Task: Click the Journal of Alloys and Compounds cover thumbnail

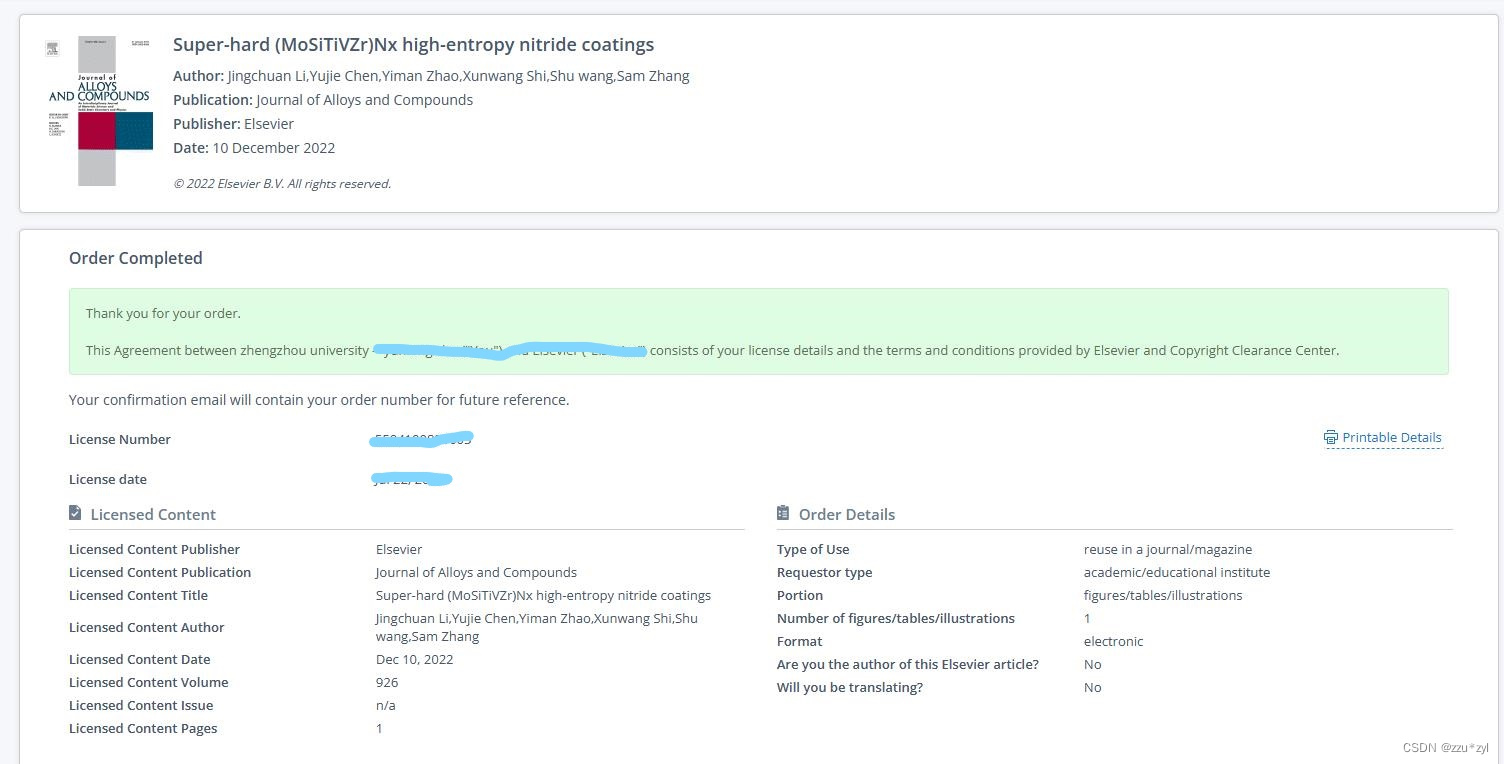Action: [101, 110]
